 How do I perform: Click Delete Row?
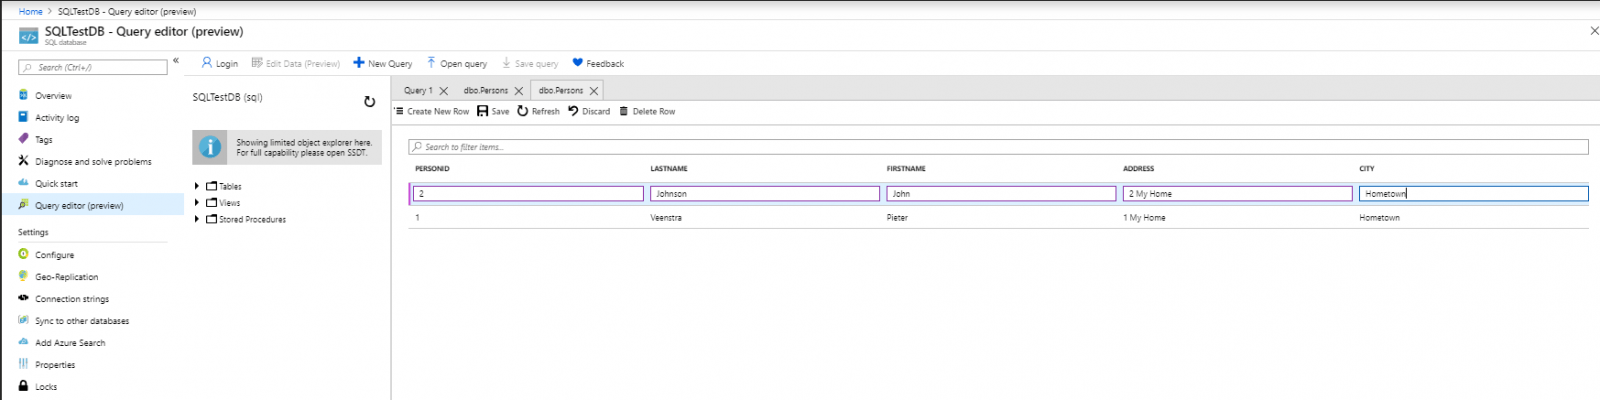point(647,111)
